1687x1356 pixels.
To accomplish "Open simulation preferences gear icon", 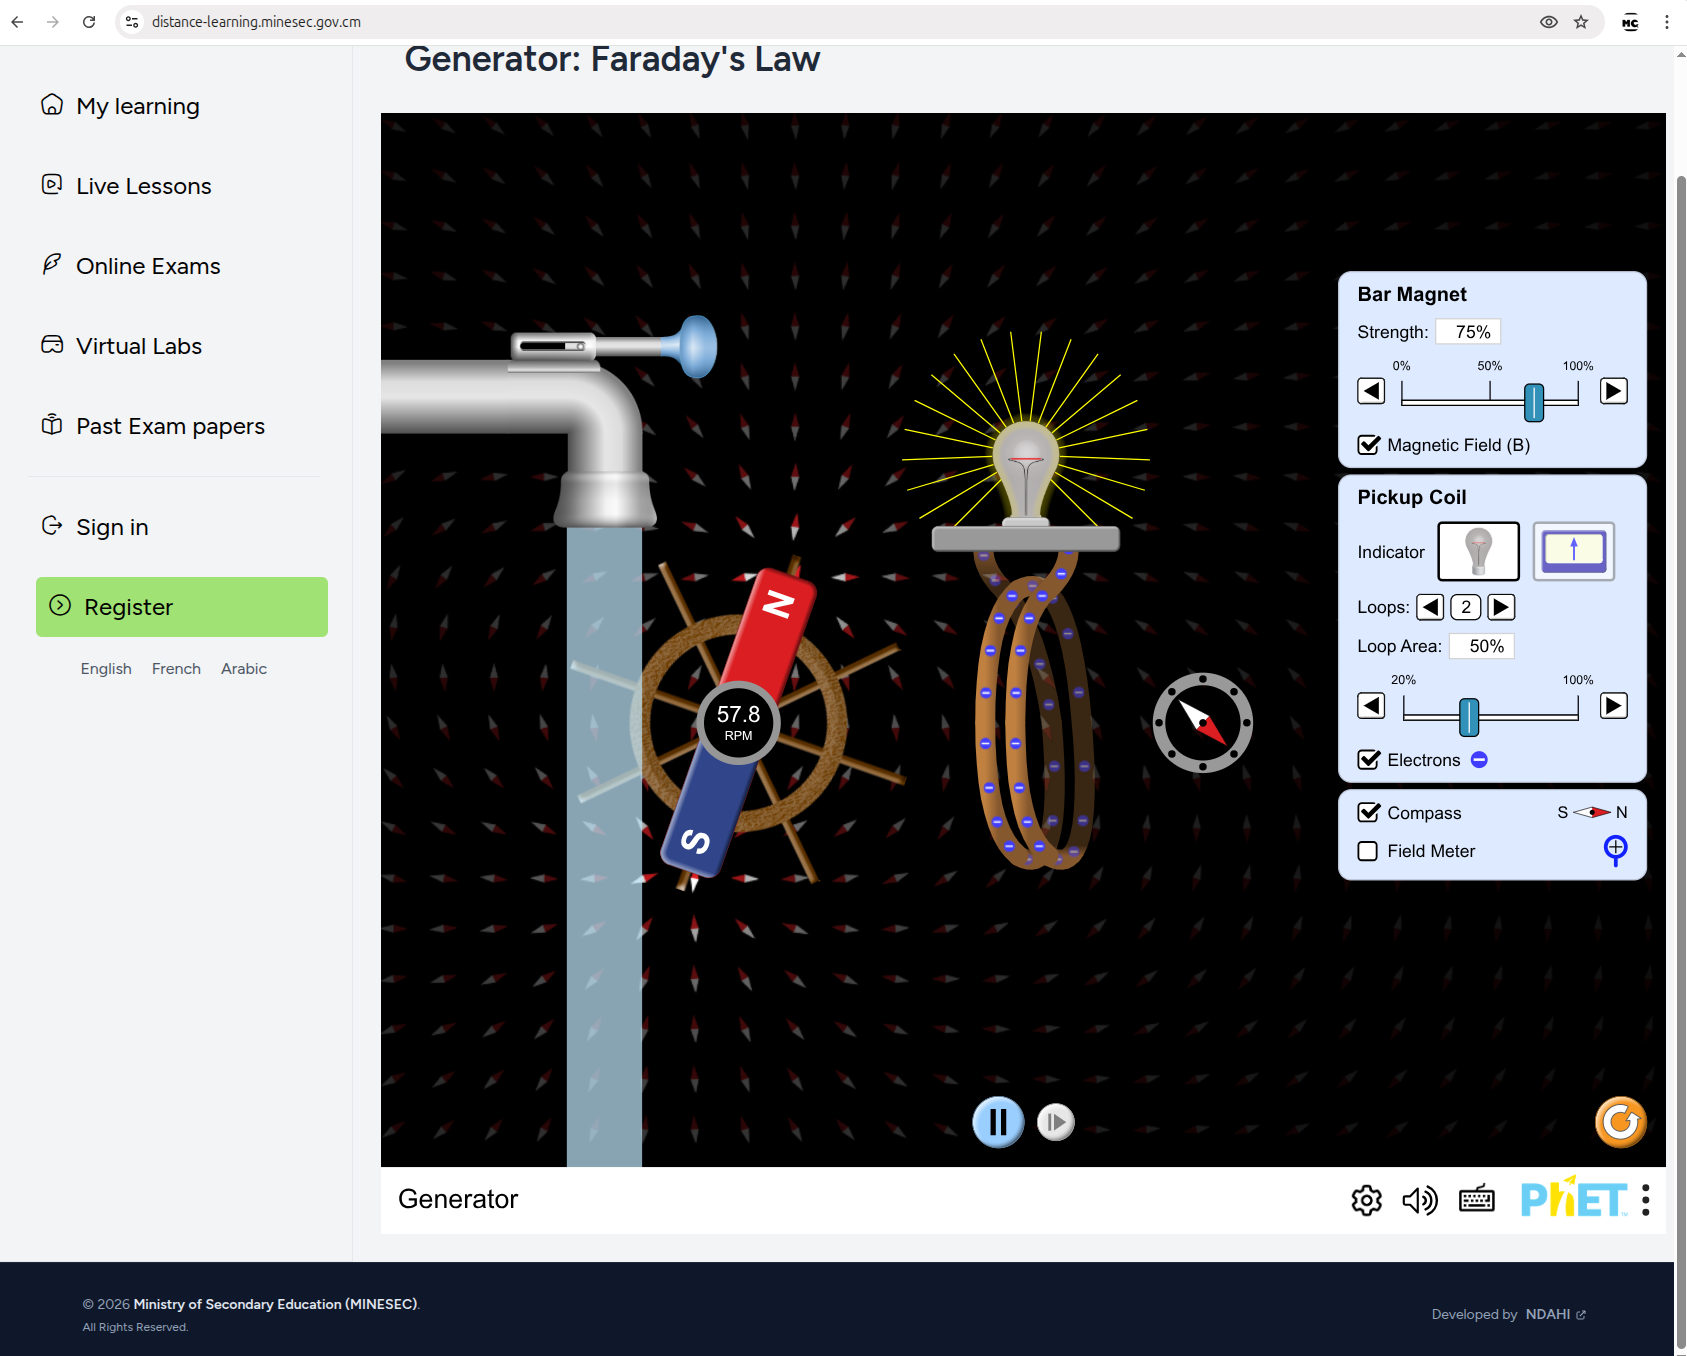I will [1366, 1200].
